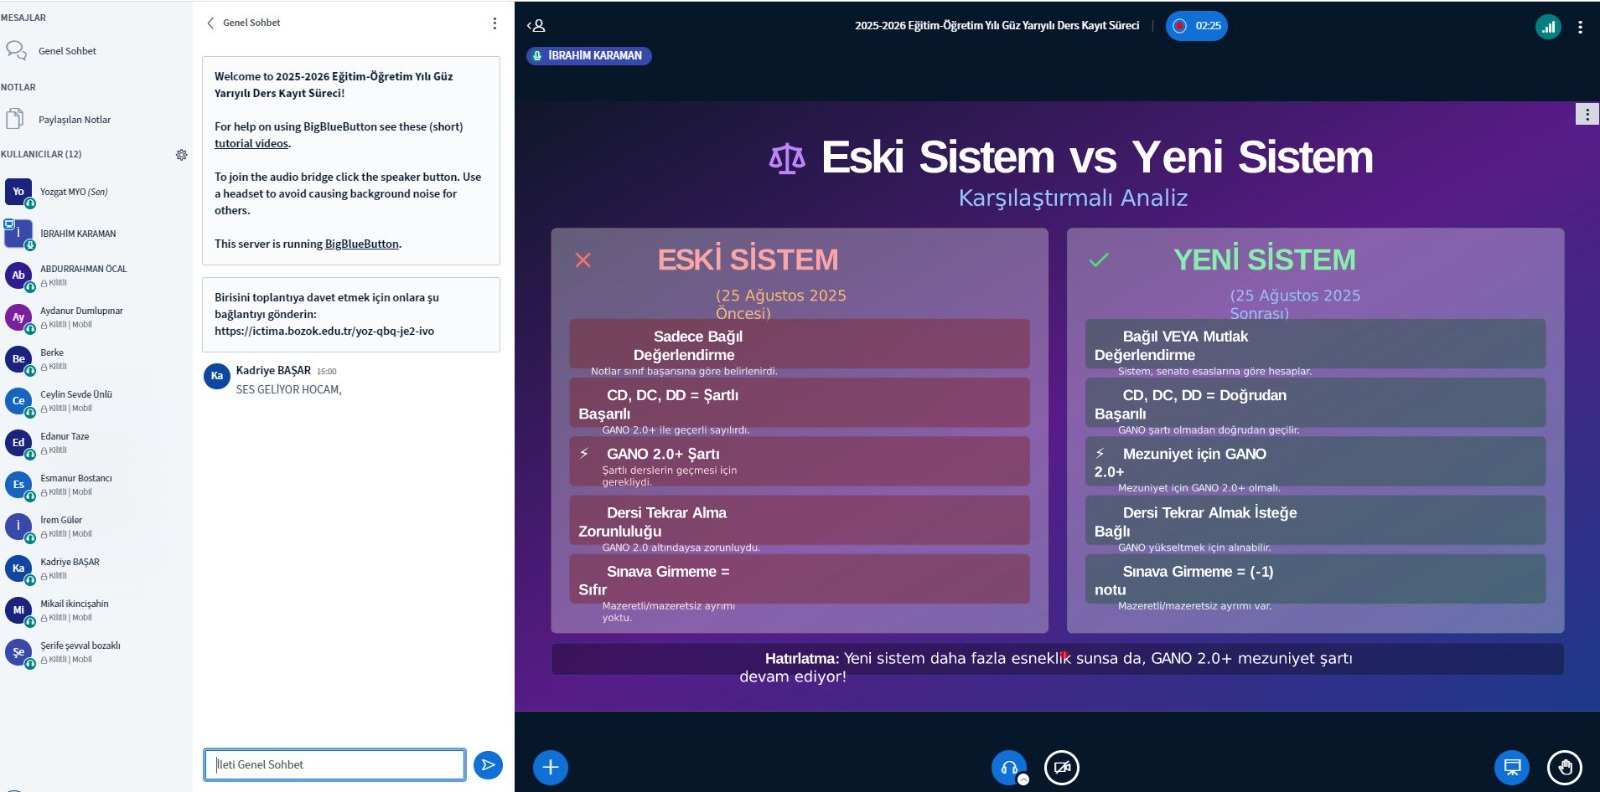This screenshot has height=792, width=1600.
Task: Focus the İleti Genel Sohbet message field
Action: coord(335,765)
